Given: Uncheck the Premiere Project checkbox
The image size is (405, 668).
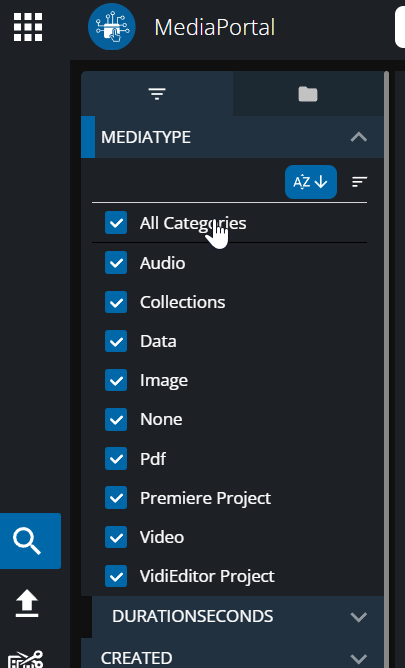Looking at the screenshot, I should pos(116,498).
